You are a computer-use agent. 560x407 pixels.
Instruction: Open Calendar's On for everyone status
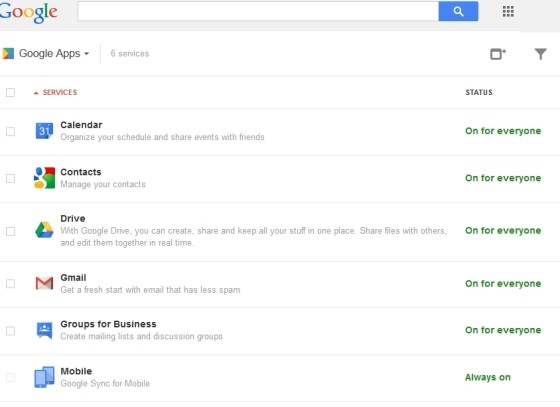click(503, 131)
